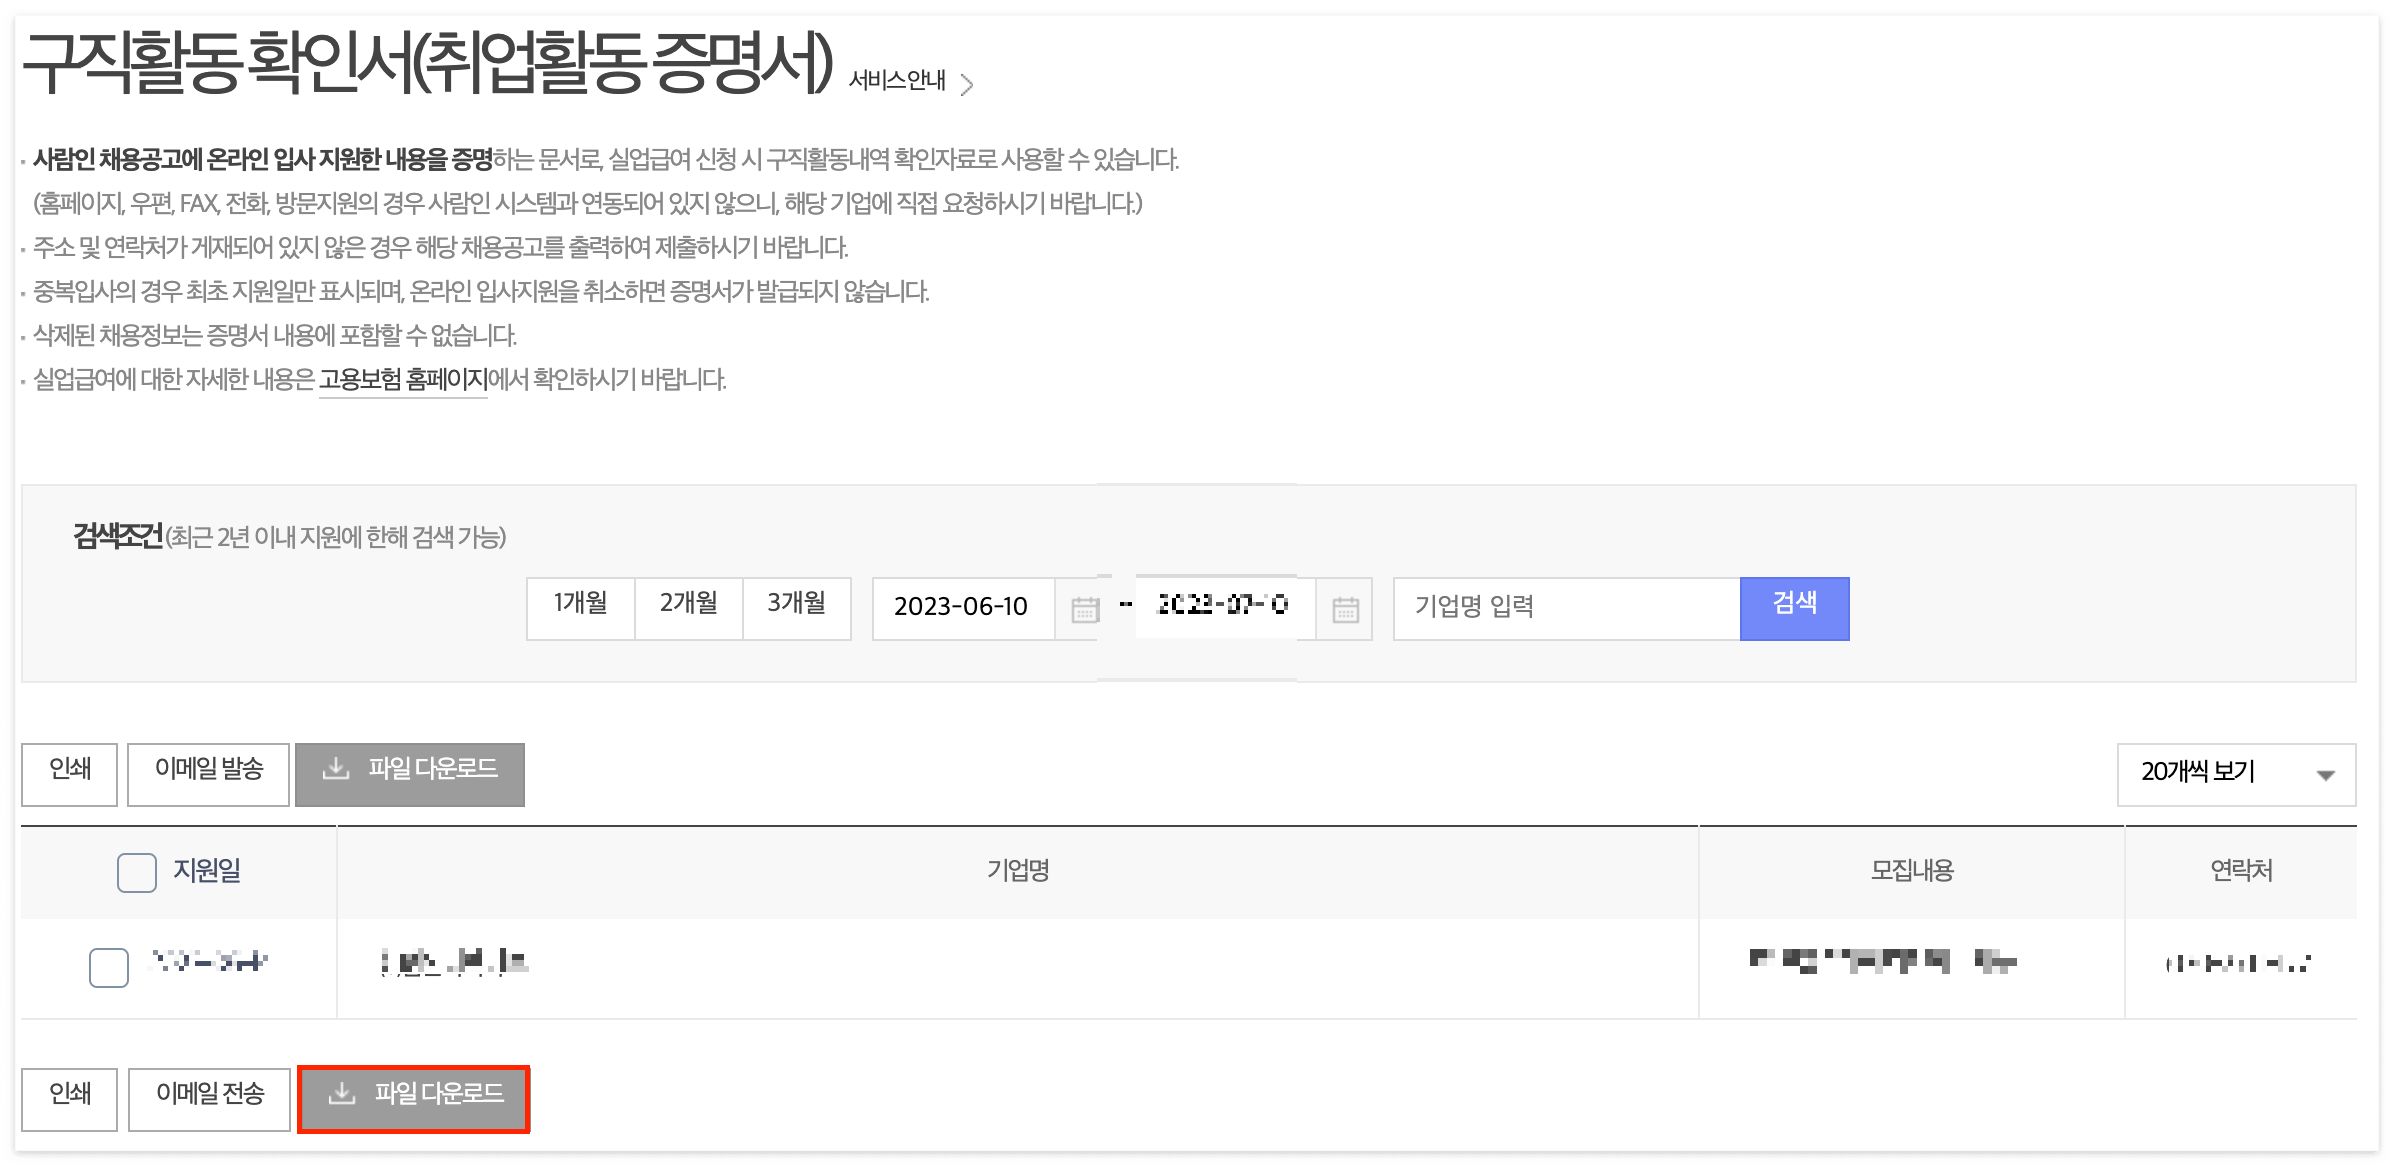Click the download icon in bottom 파일 다운로드
The width and height of the screenshot is (2394, 1166).
(342, 1094)
